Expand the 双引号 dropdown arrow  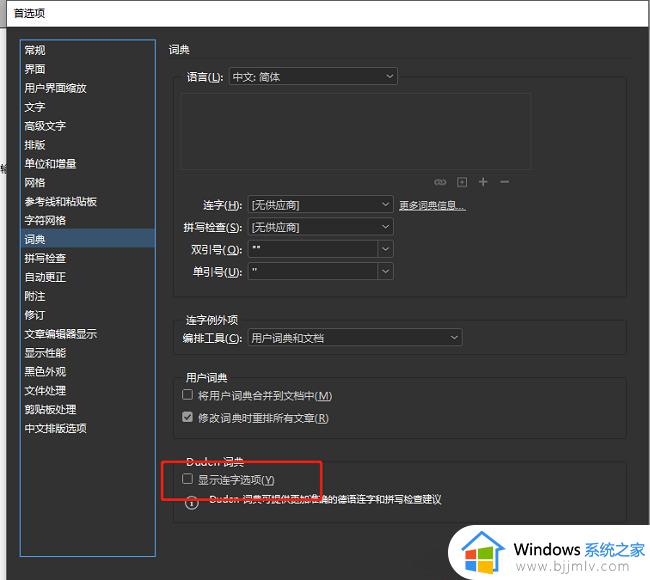pyautogui.click(x=385, y=249)
